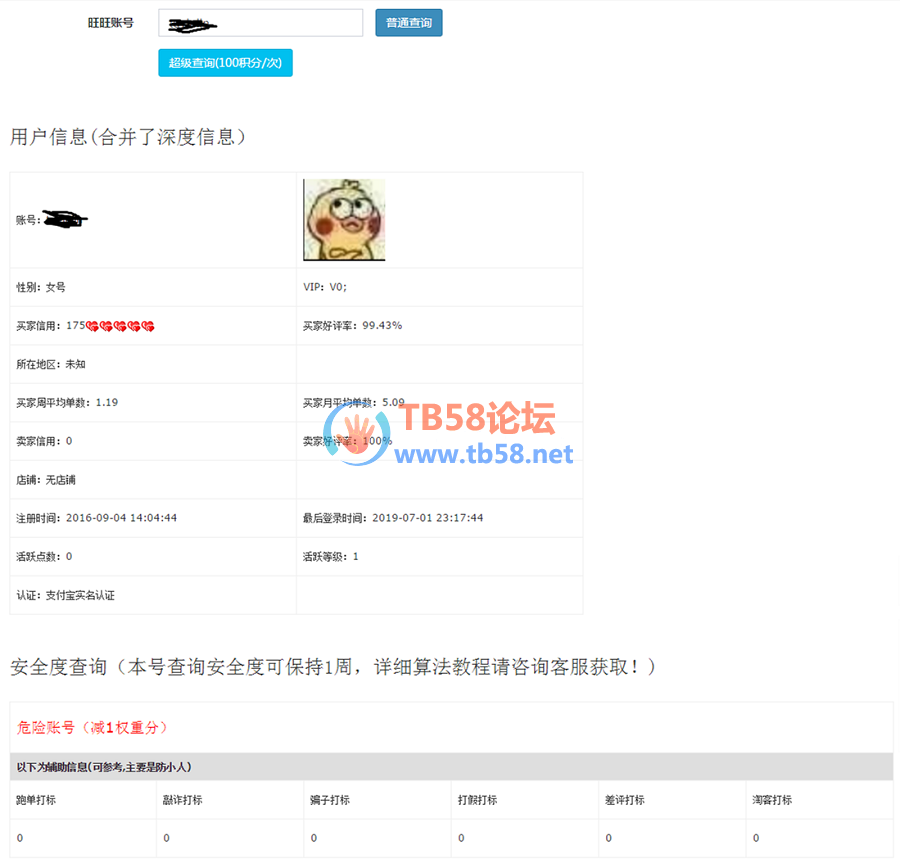
Task: Click the 淘客打标 column header
Action: (772, 800)
